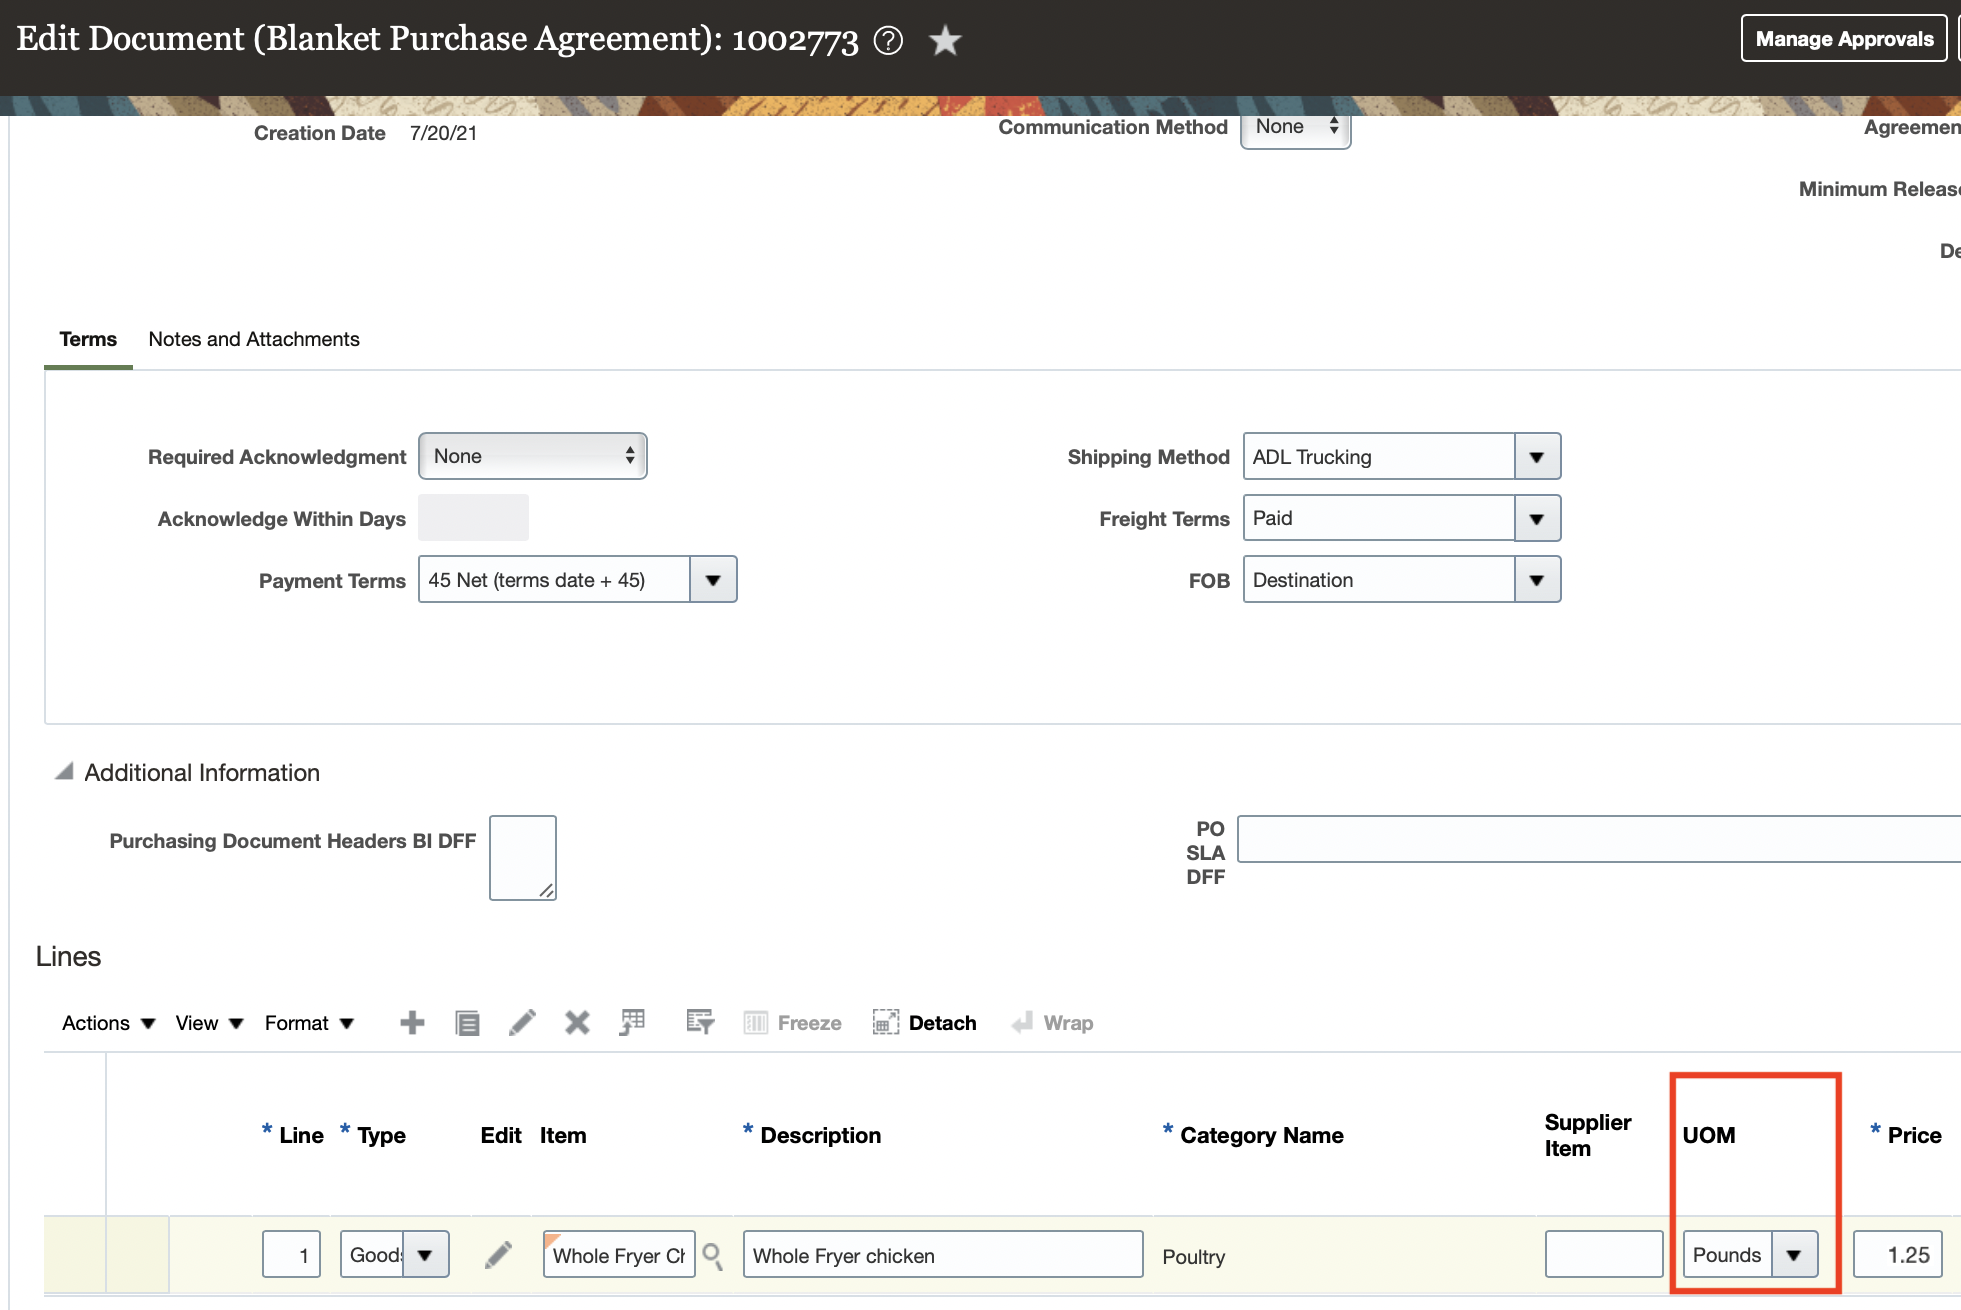The image size is (1961, 1310).
Task: Click the Manage Approvals button
Action: (x=1844, y=39)
